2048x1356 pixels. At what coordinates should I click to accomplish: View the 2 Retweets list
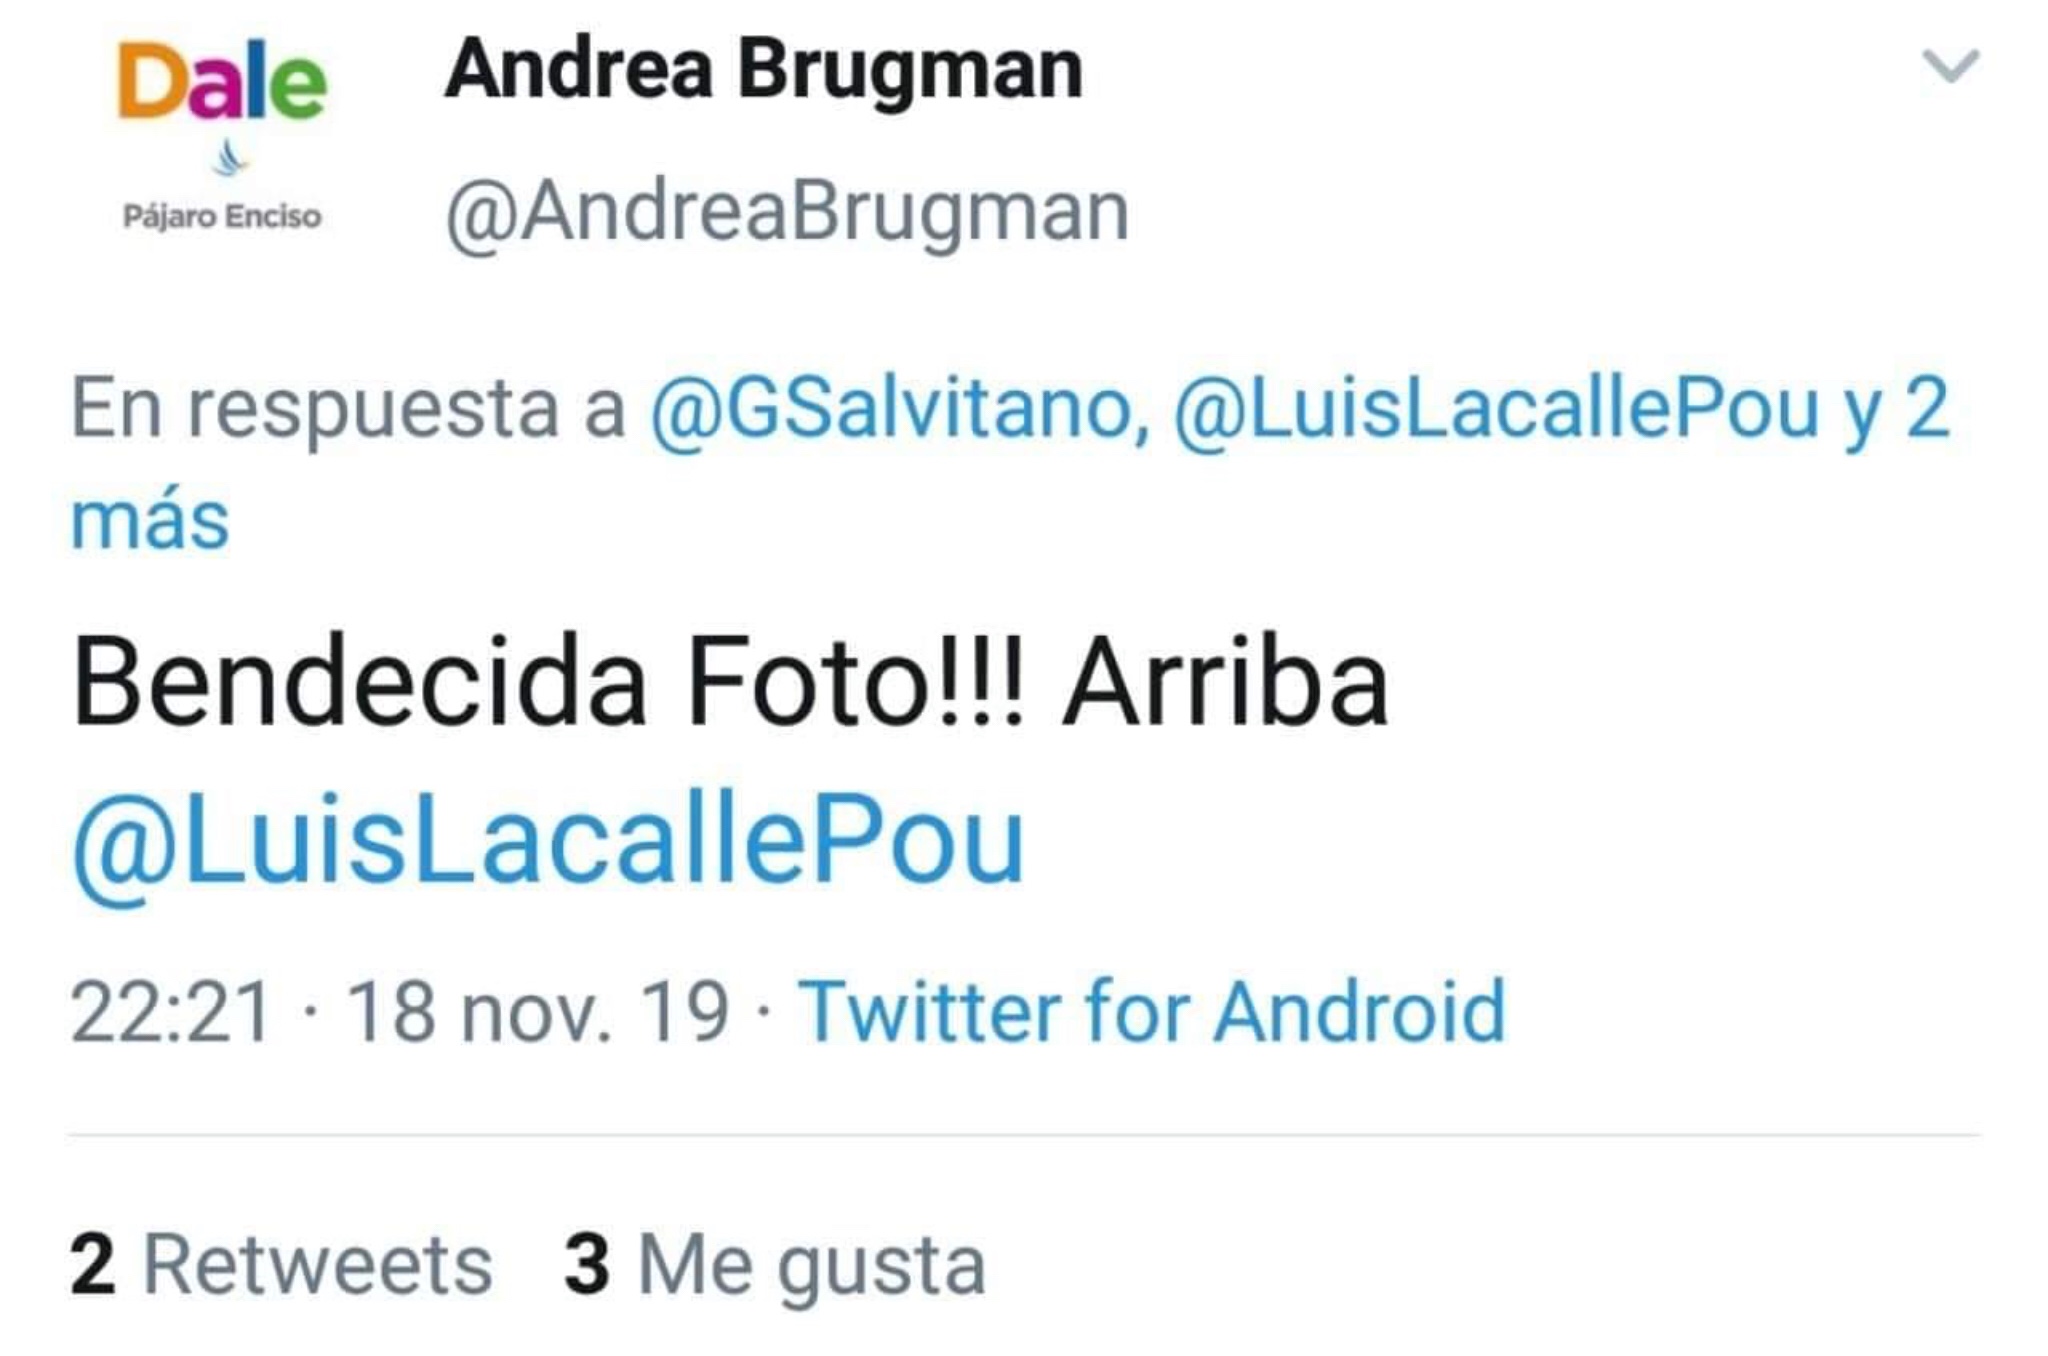pyautogui.click(x=281, y=1266)
